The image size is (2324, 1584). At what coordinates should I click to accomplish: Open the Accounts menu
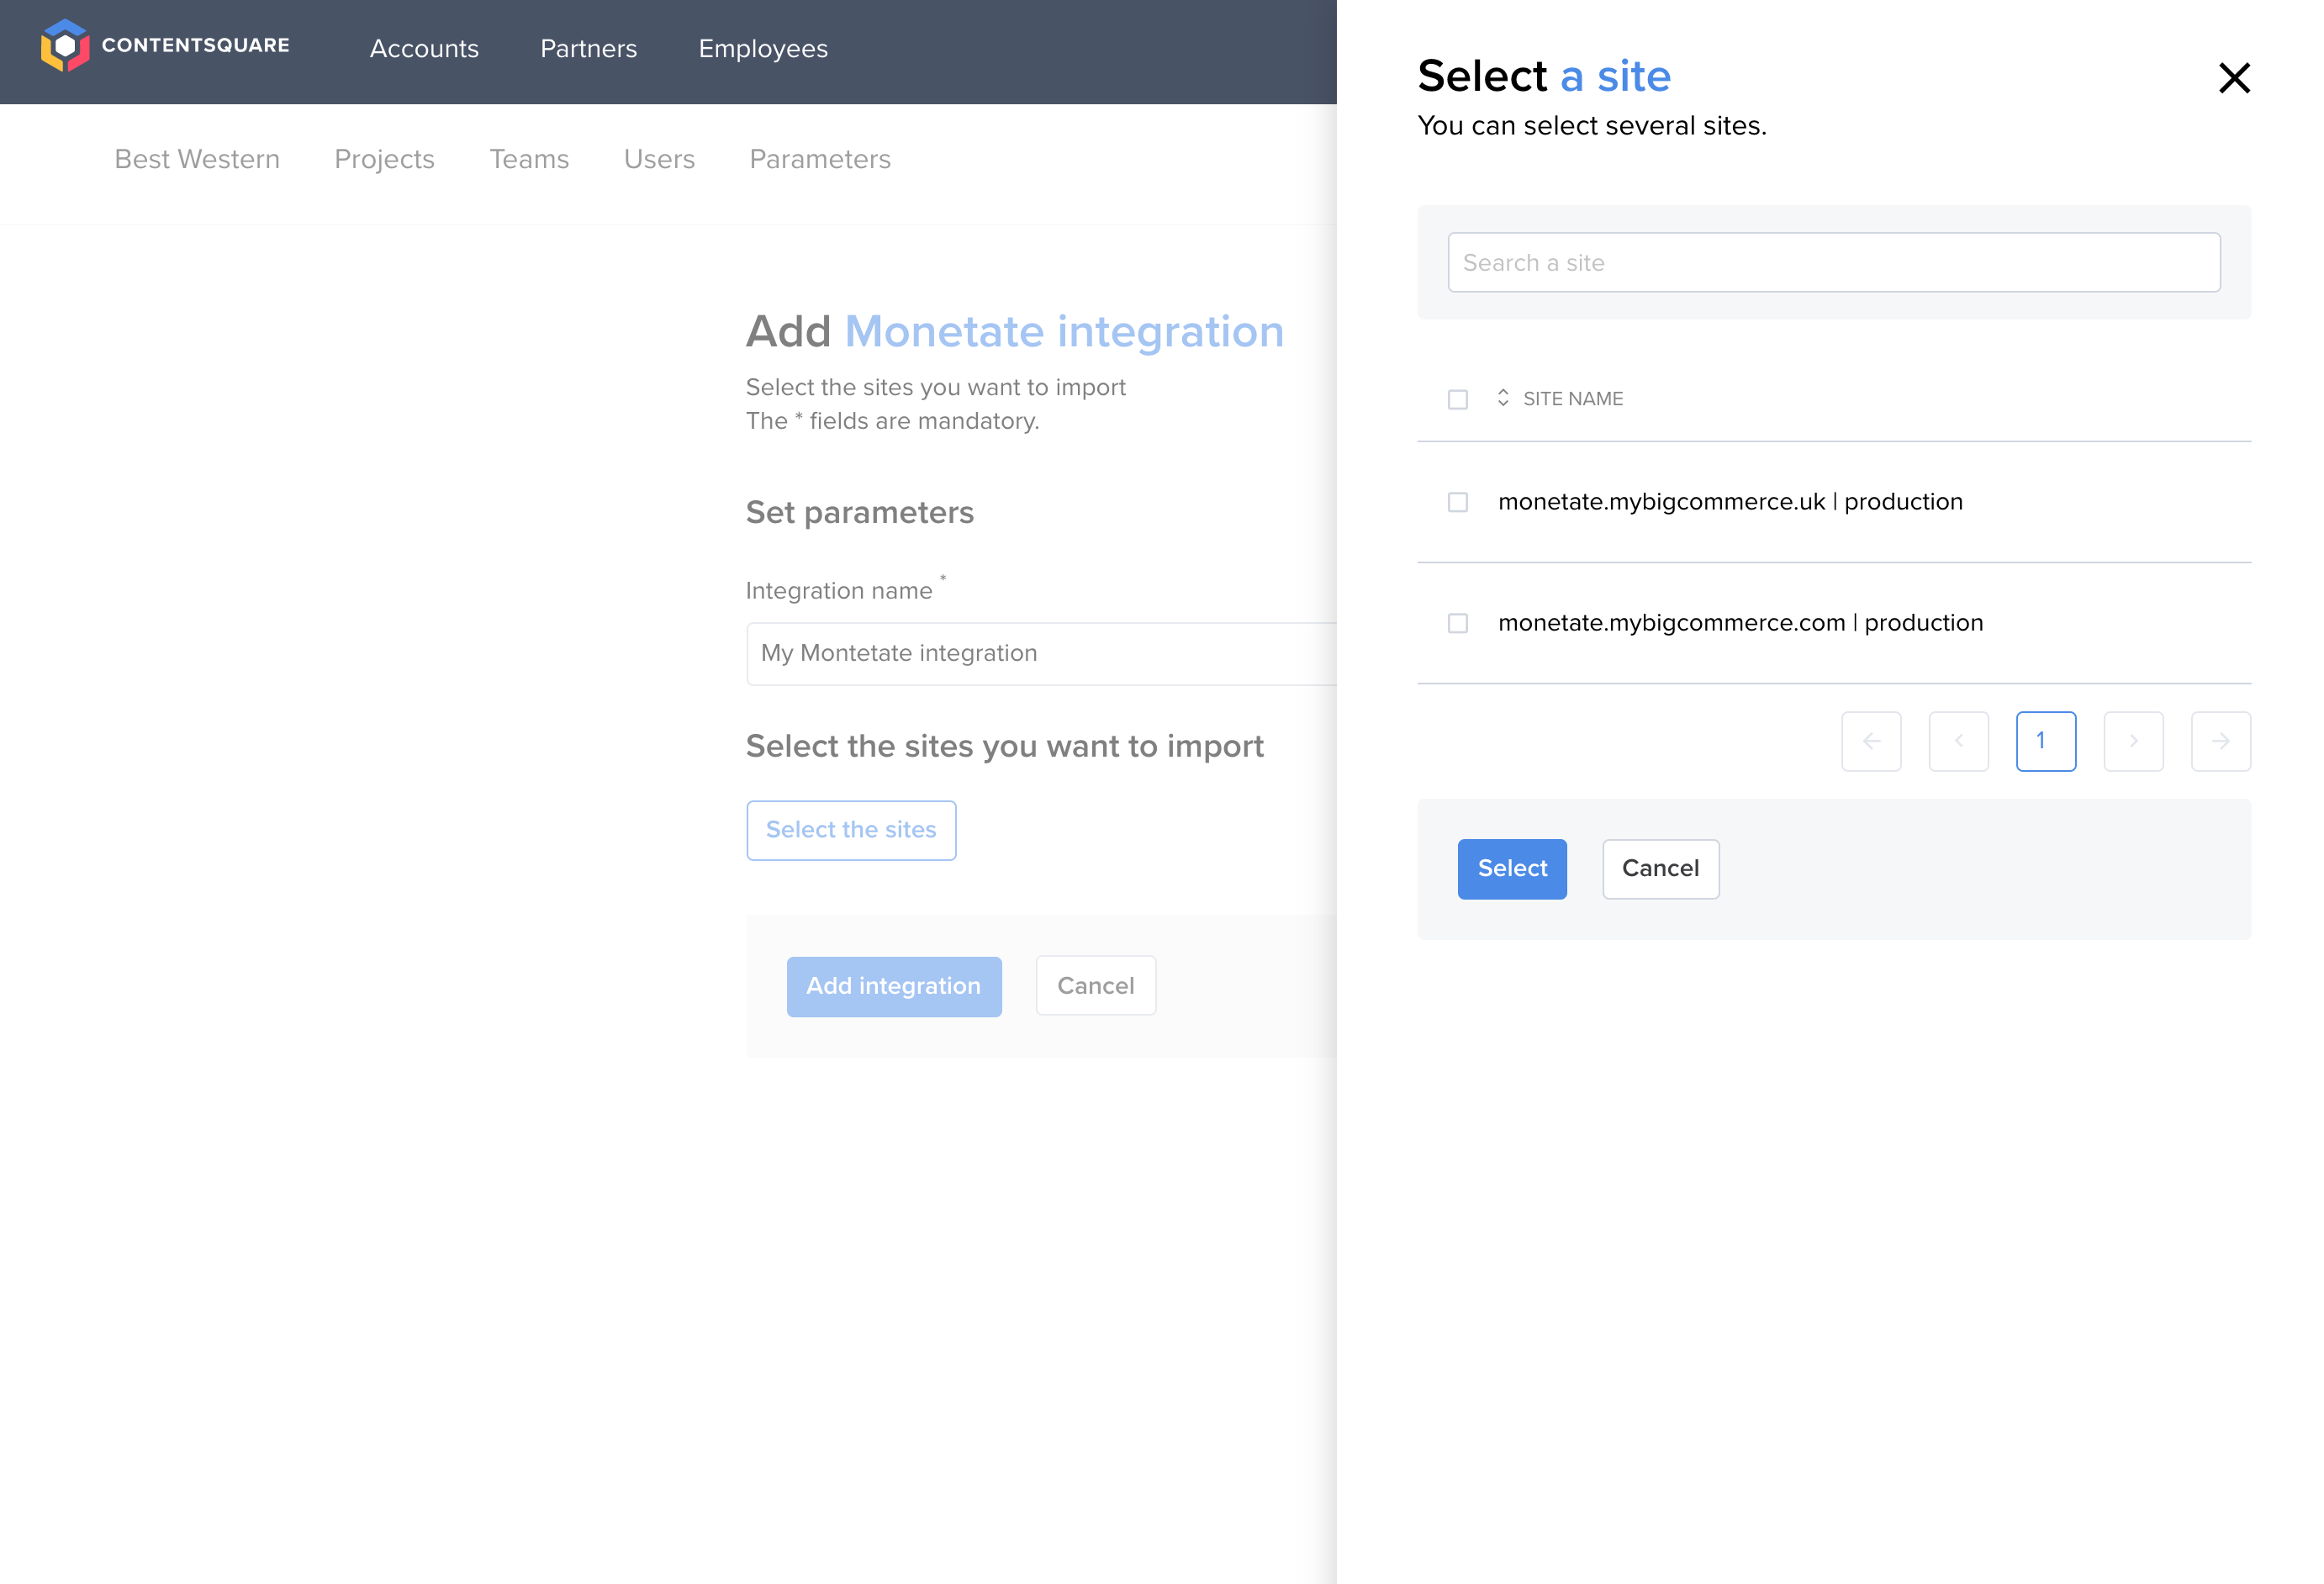click(424, 49)
